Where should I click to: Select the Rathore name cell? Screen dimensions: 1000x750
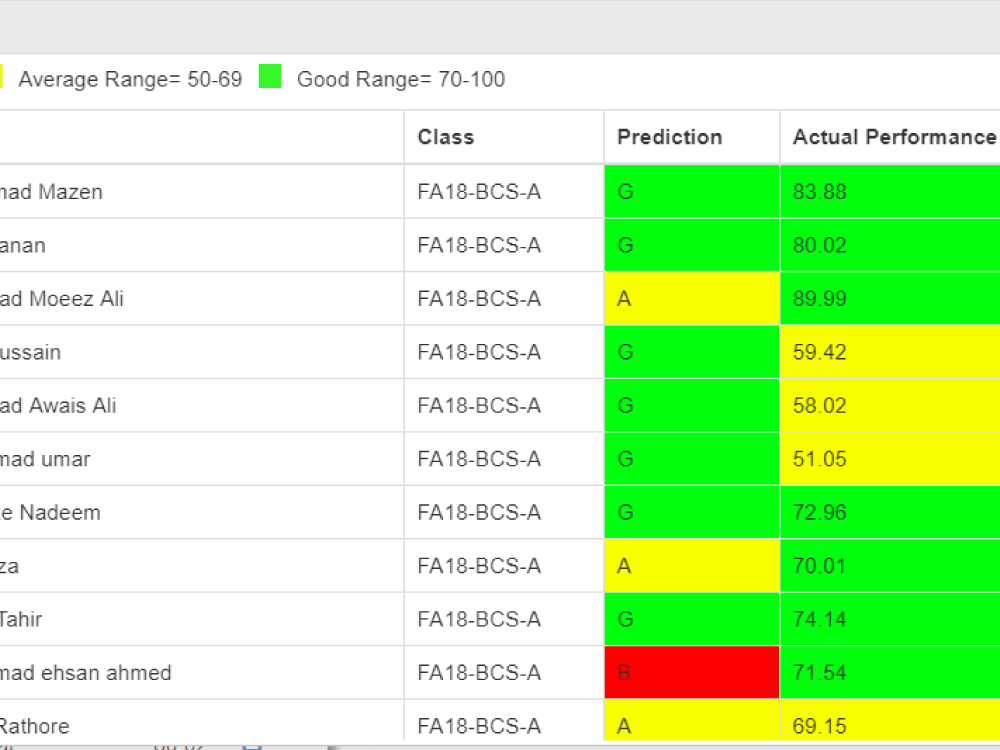[202, 721]
